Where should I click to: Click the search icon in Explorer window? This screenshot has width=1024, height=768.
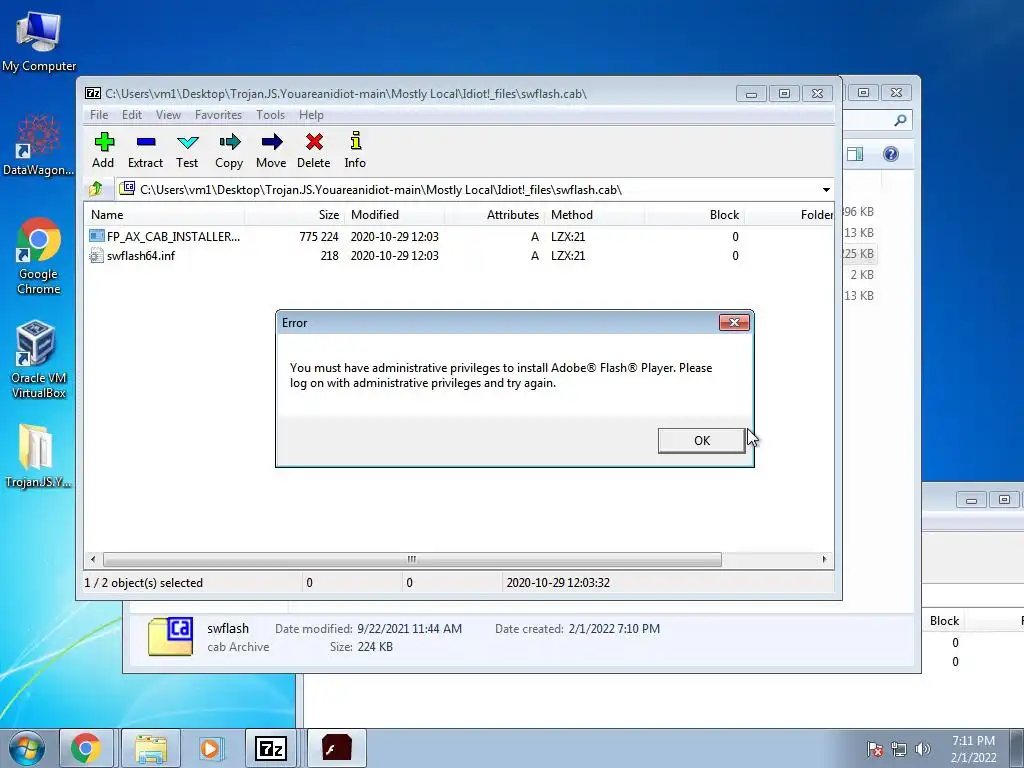click(900, 120)
